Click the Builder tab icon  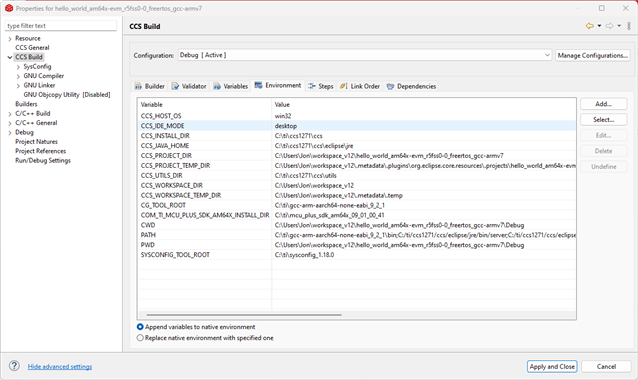coord(138,86)
